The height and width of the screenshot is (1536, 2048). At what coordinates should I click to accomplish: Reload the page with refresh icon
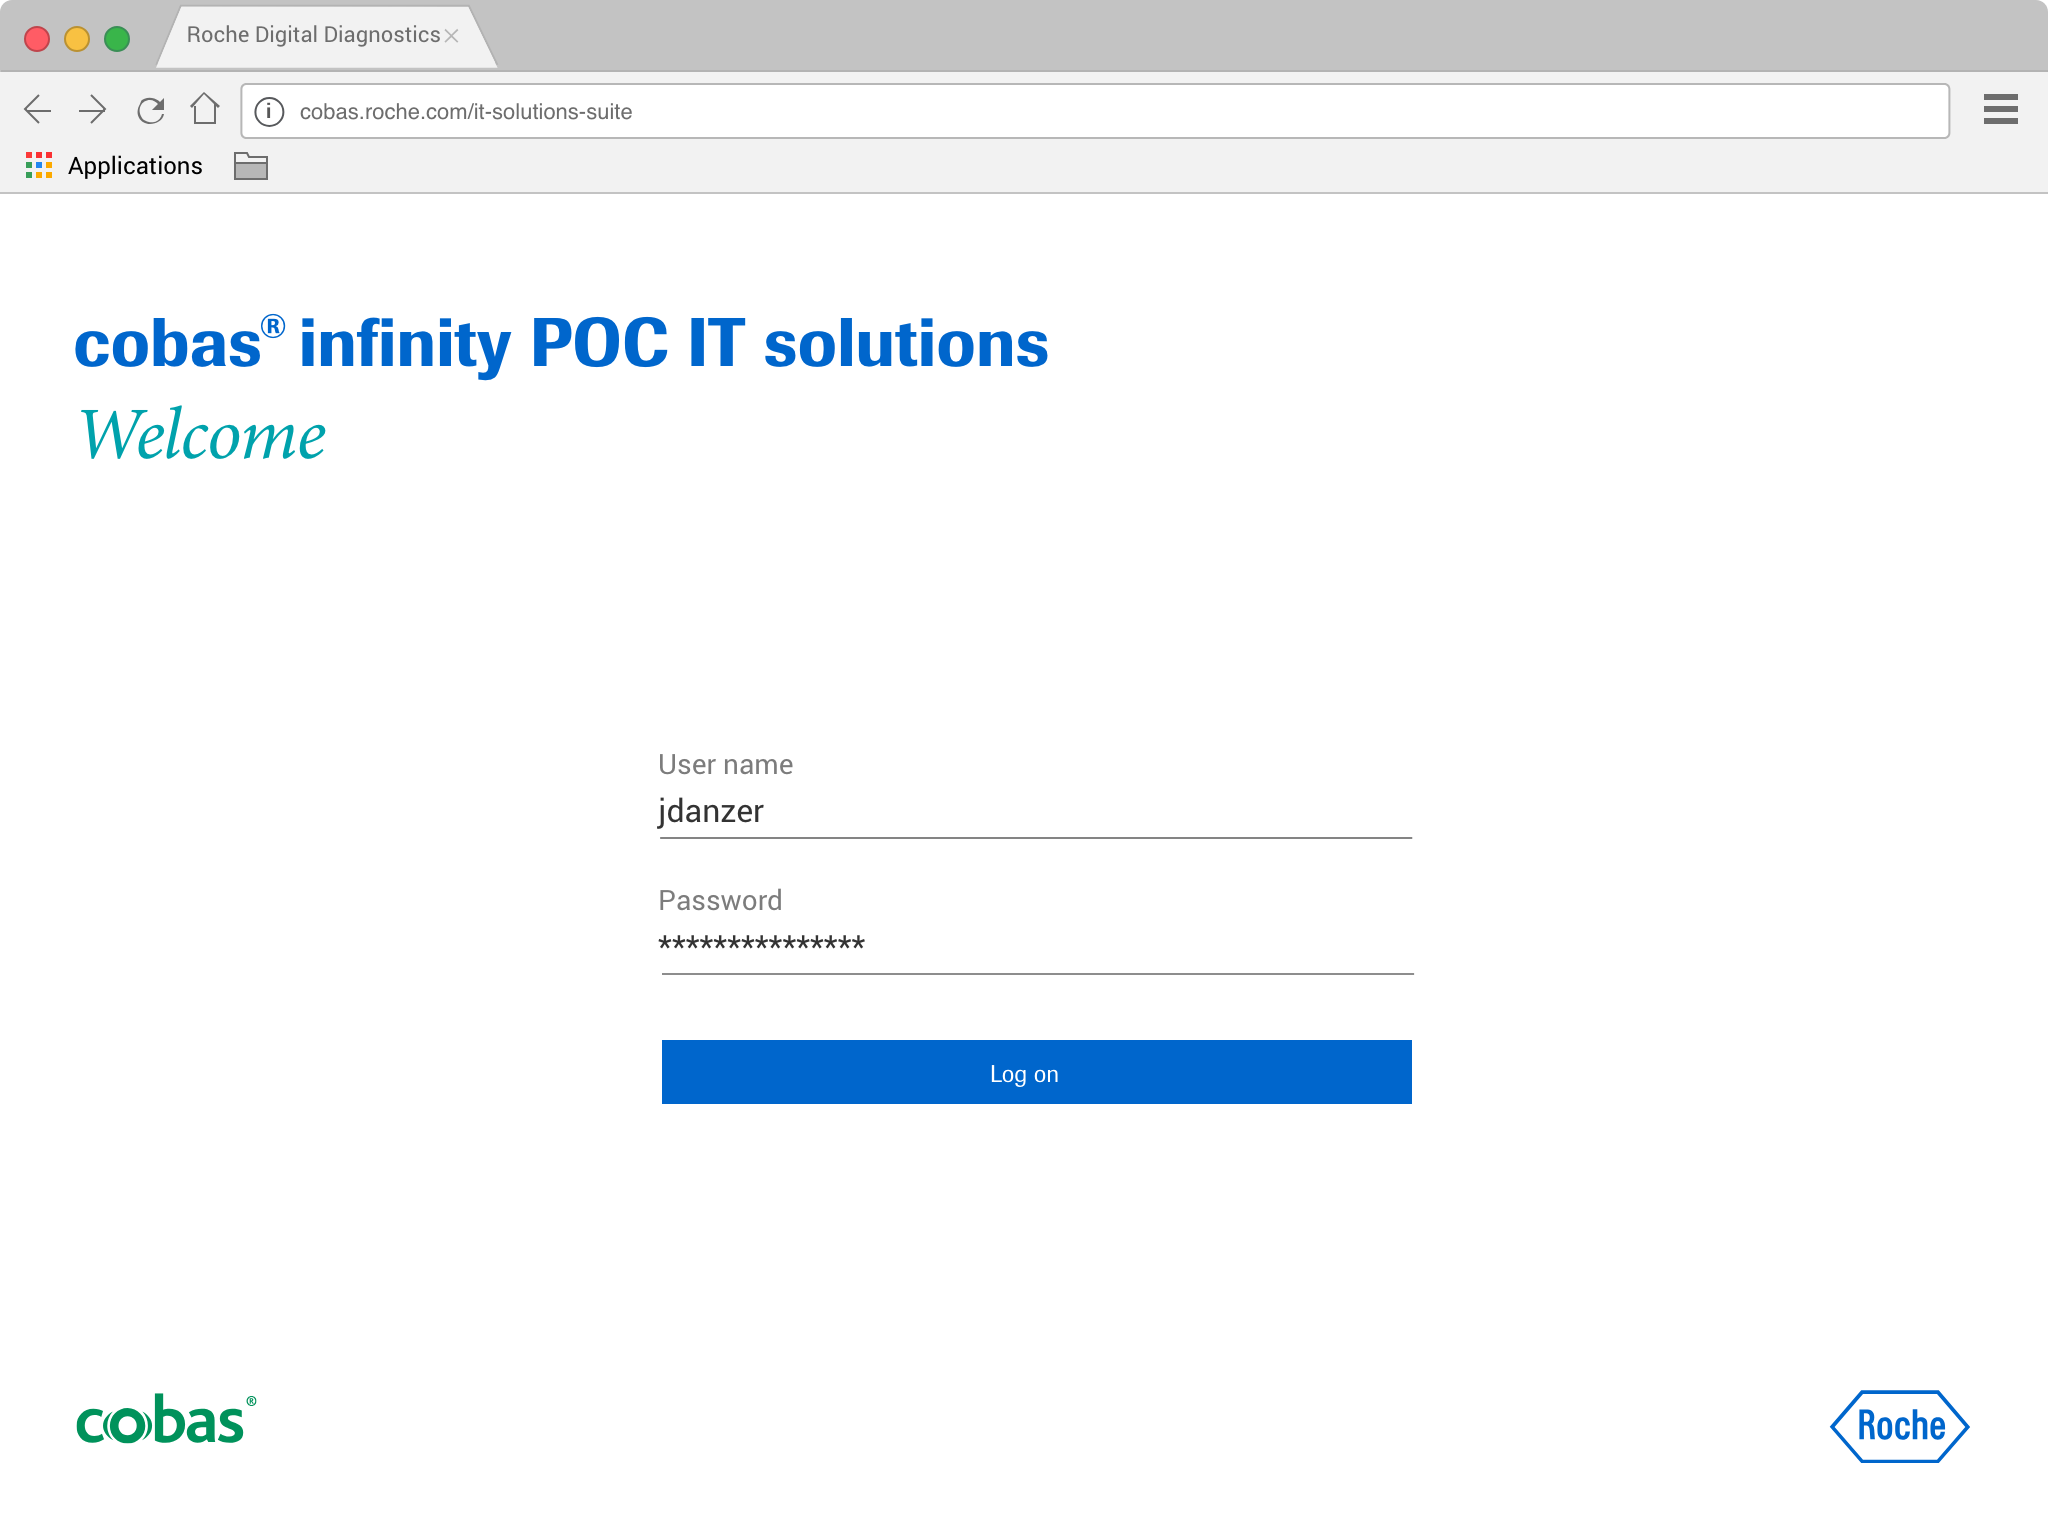tap(151, 110)
